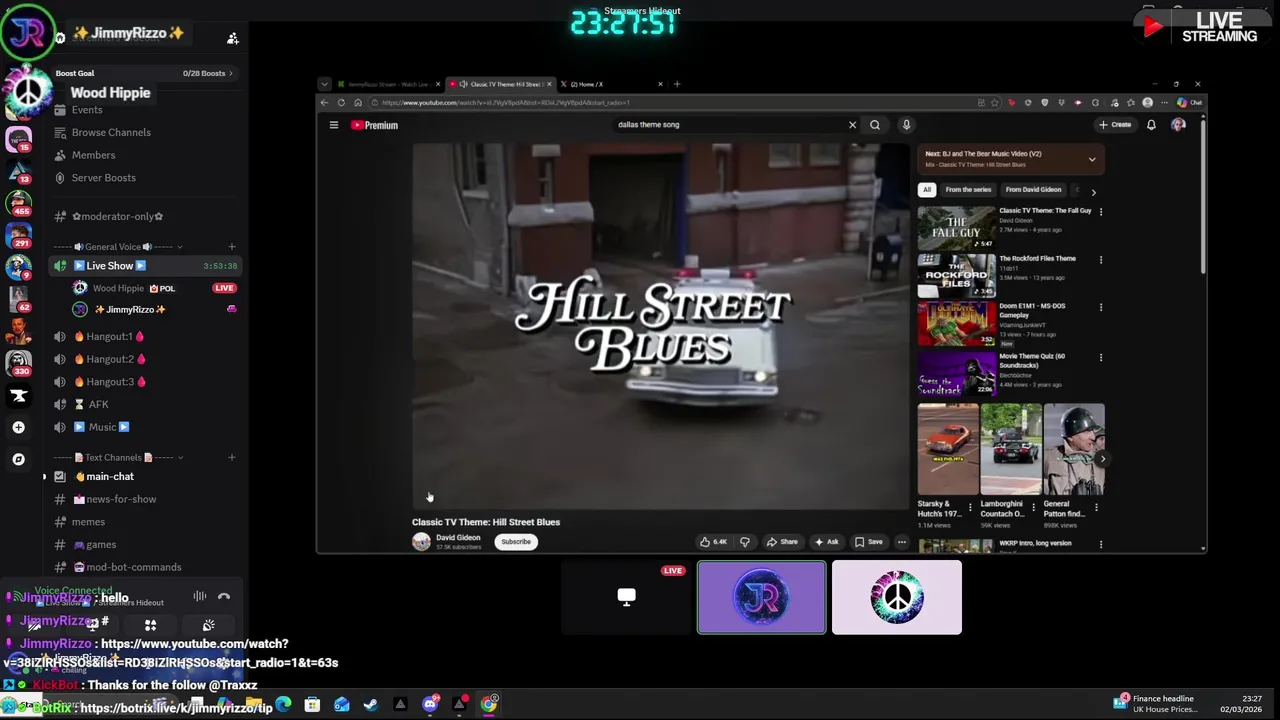The image size is (1280, 720).
Task: Join the Hangout:1 voice channel
Action: tap(109, 337)
